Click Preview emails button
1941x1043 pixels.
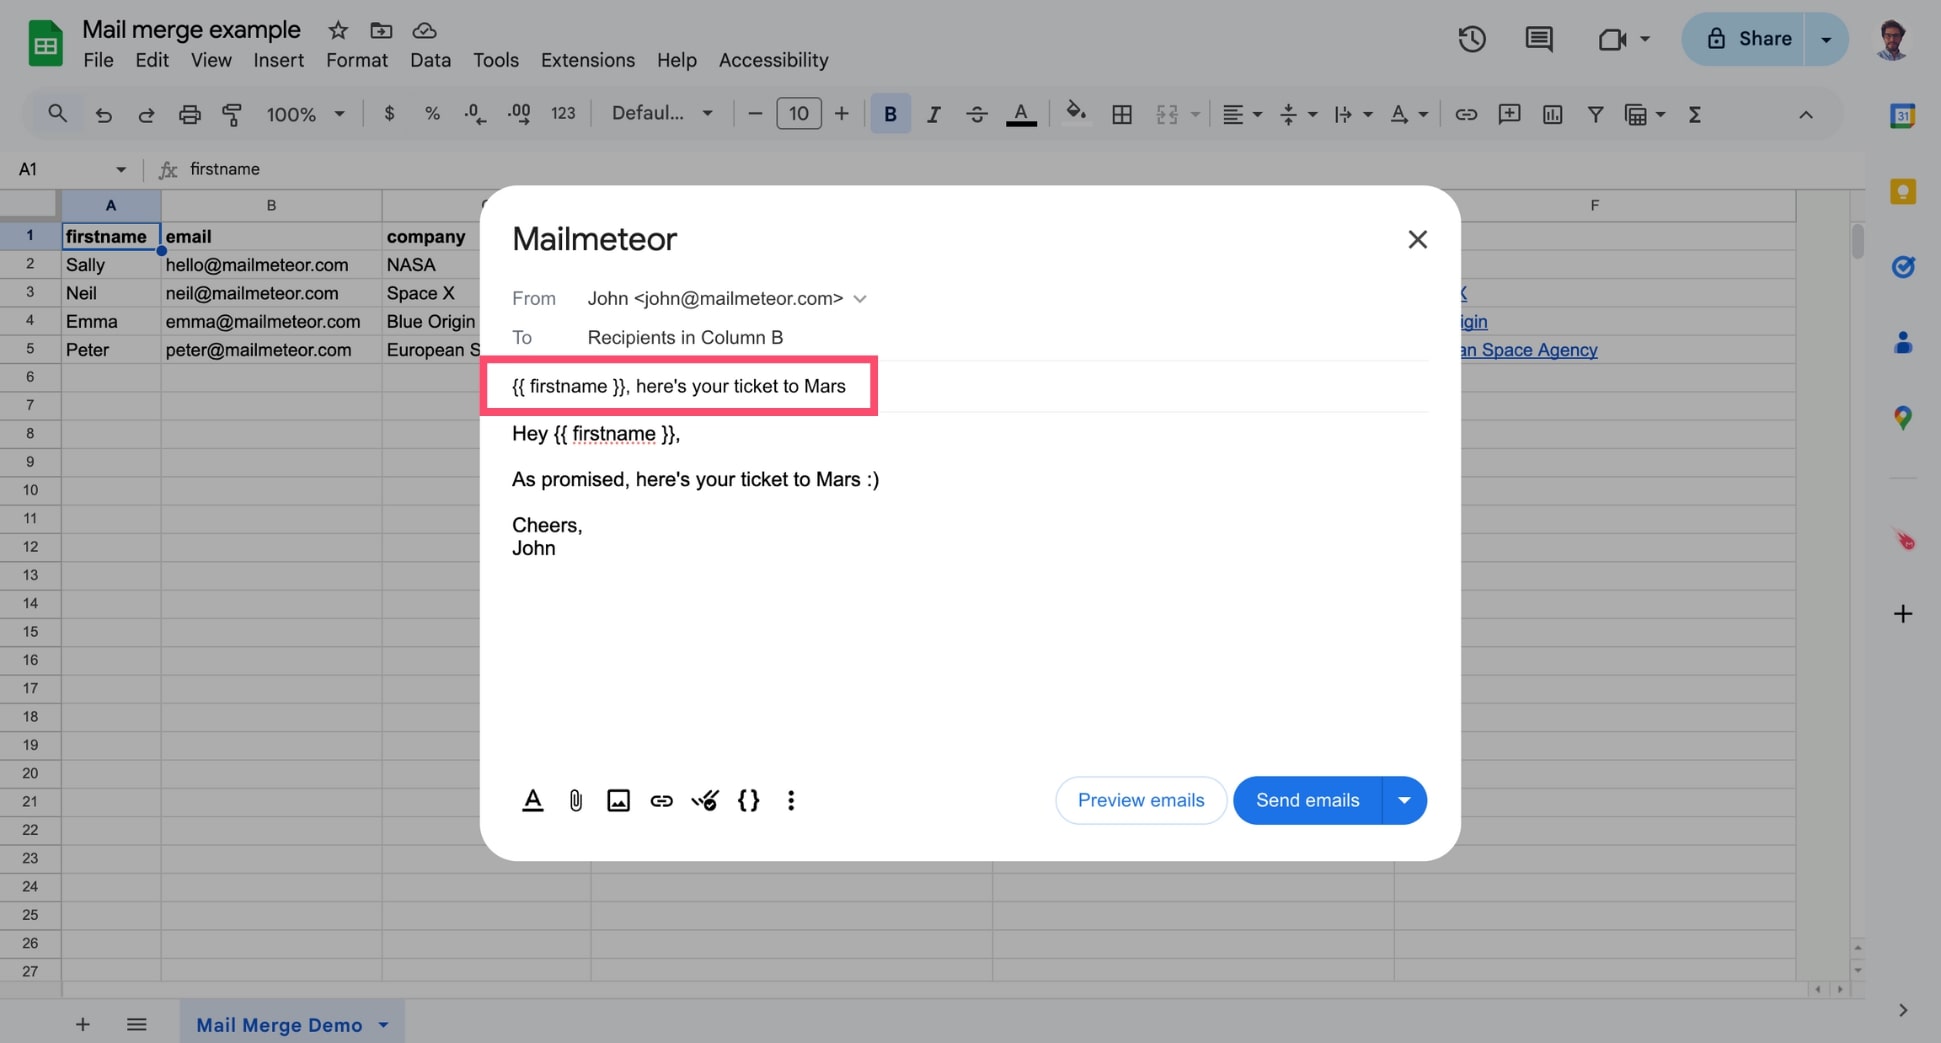[x=1141, y=800]
